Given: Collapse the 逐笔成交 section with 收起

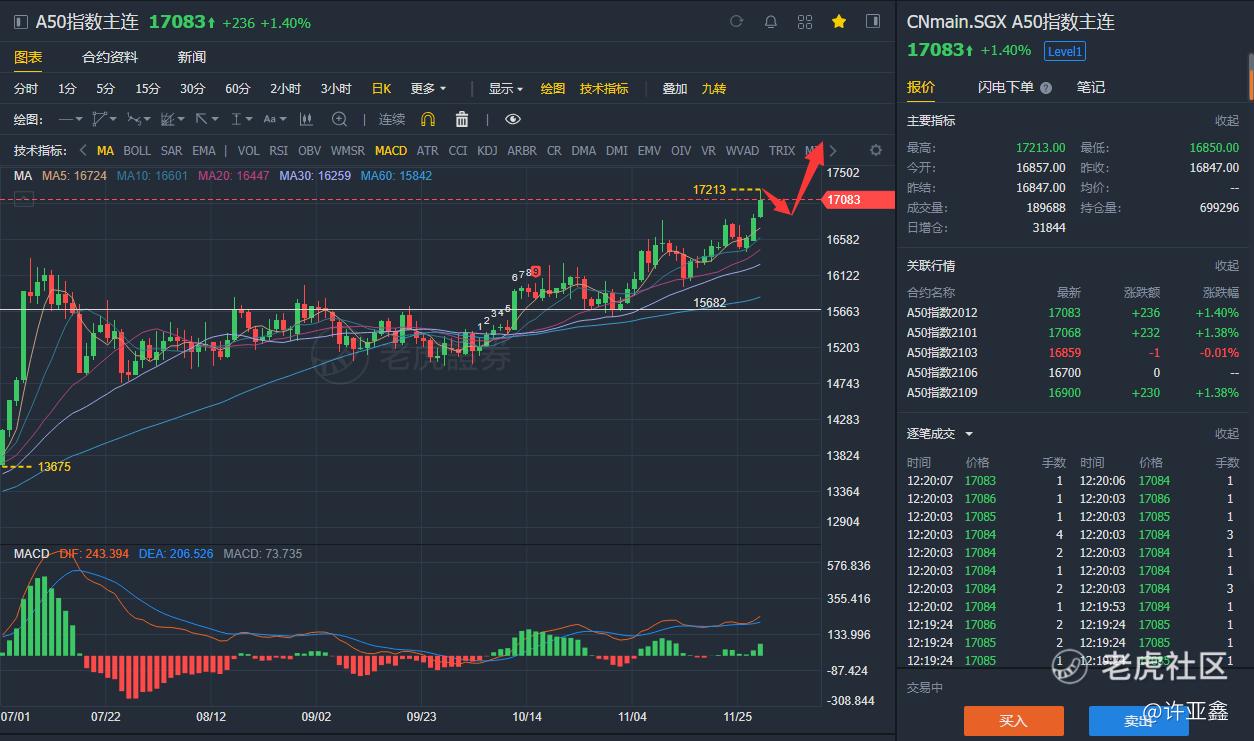Looking at the screenshot, I should pyautogui.click(x=1227, y=434).
